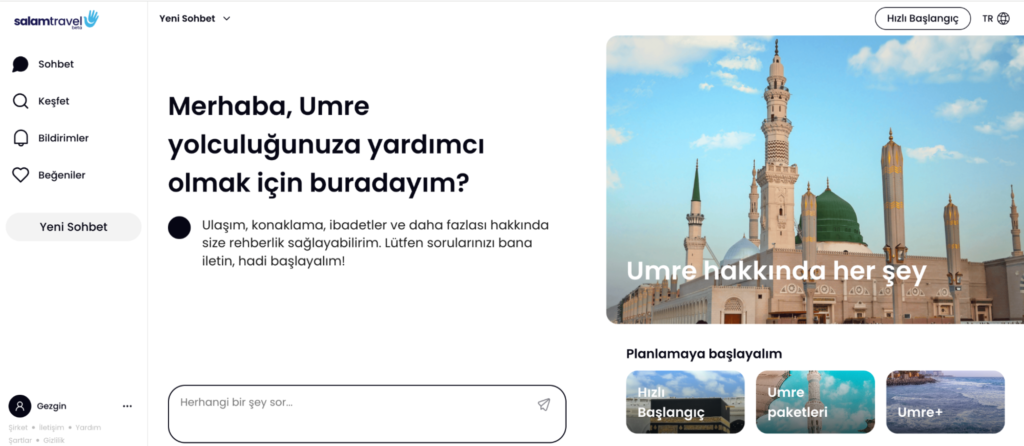This screenshot has width=1024, height=446.
Task: Click the Gezgin username label
Action: pos(52,406)
